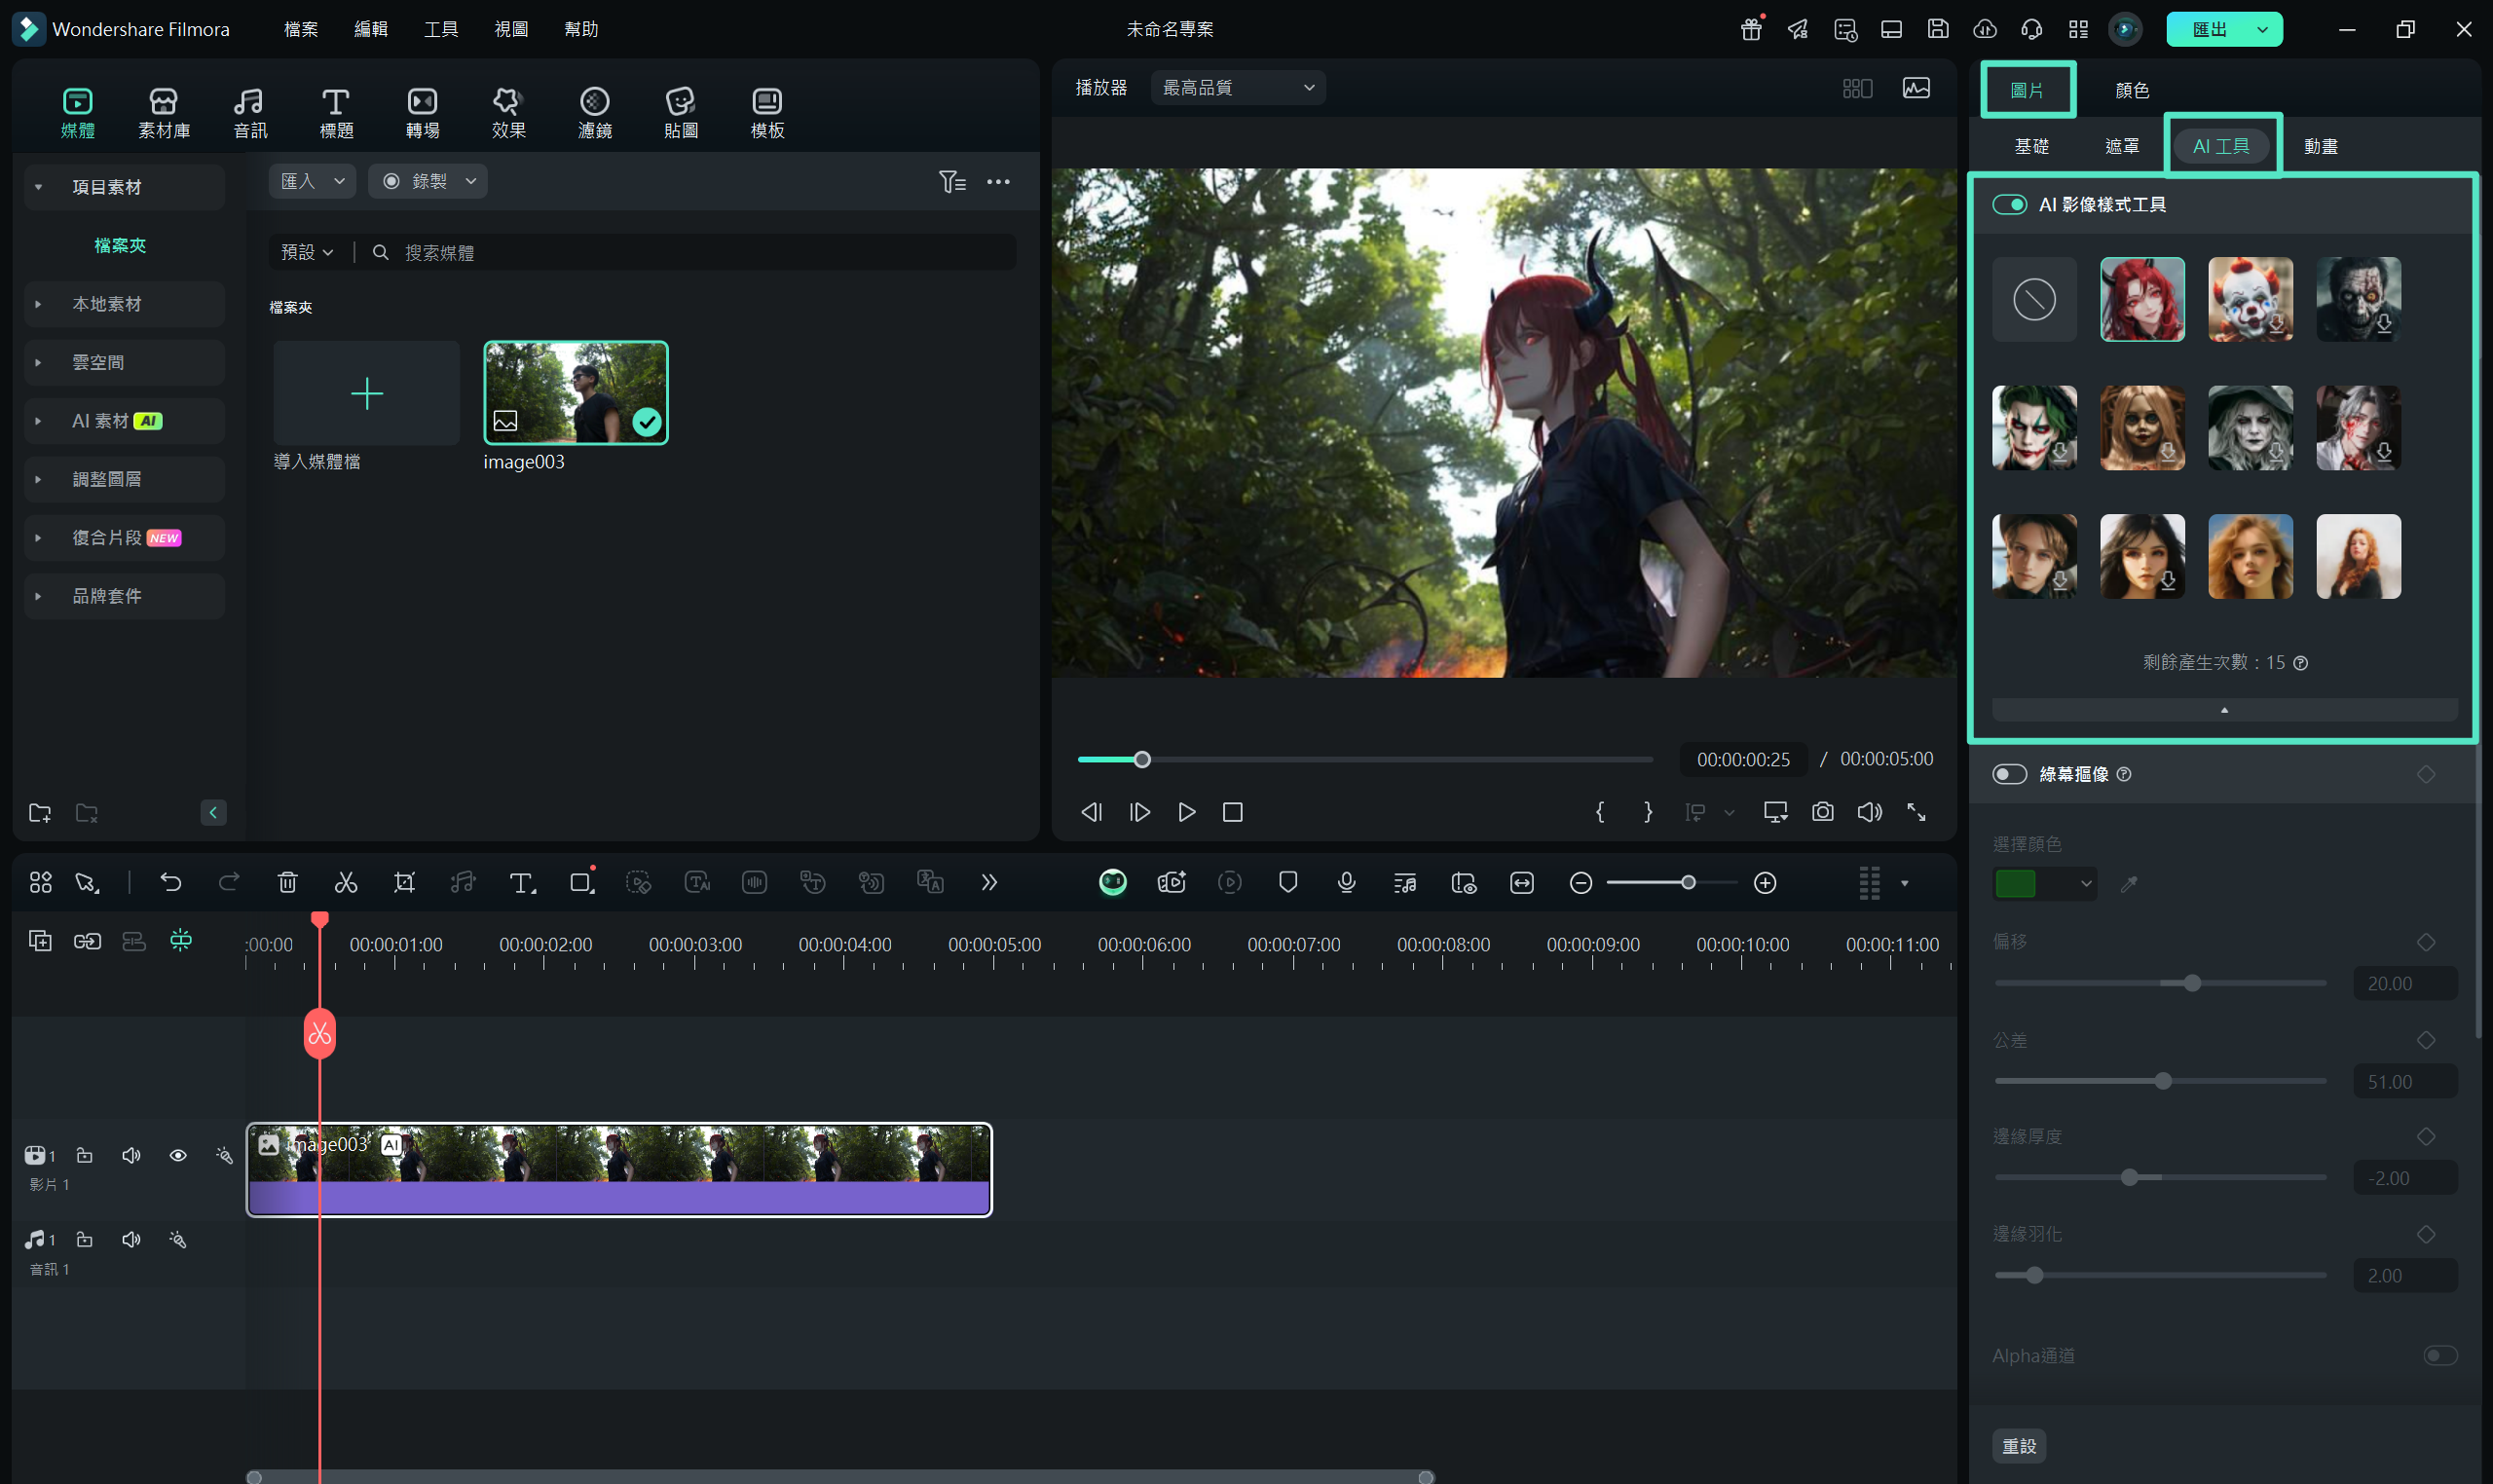Image resolution: width=2493 pixels, height=1484 pixels.
Task: Stop playback with the square button
Action: point(1232,812)
